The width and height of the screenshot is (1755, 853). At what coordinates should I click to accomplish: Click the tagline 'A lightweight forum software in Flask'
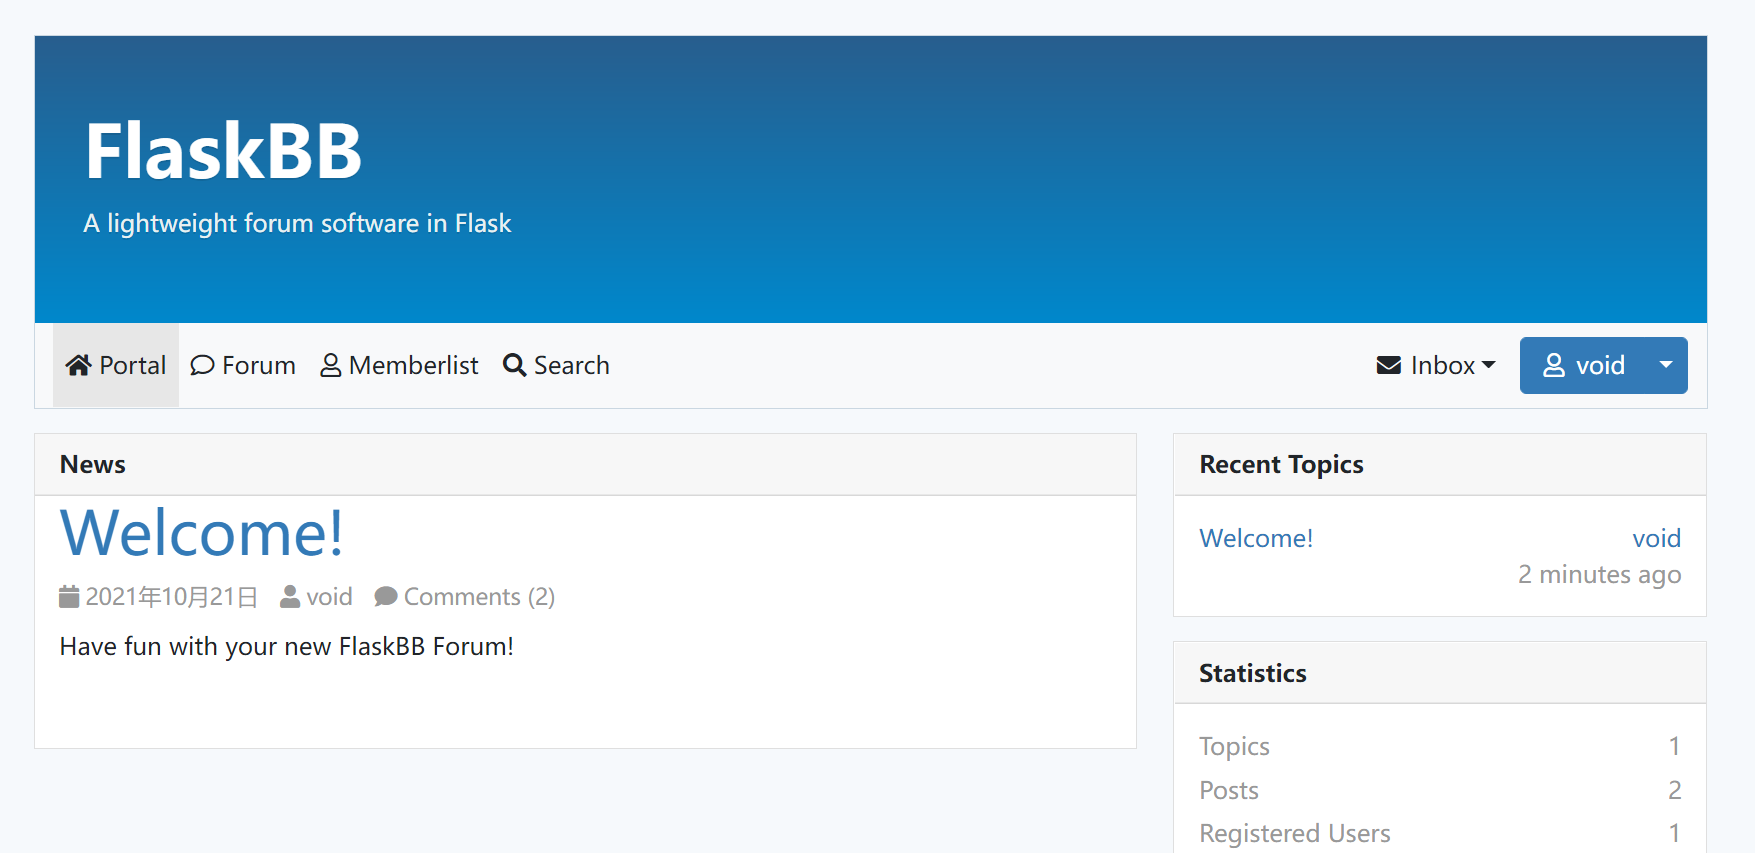pyautogui.click(x=297, y=223)
